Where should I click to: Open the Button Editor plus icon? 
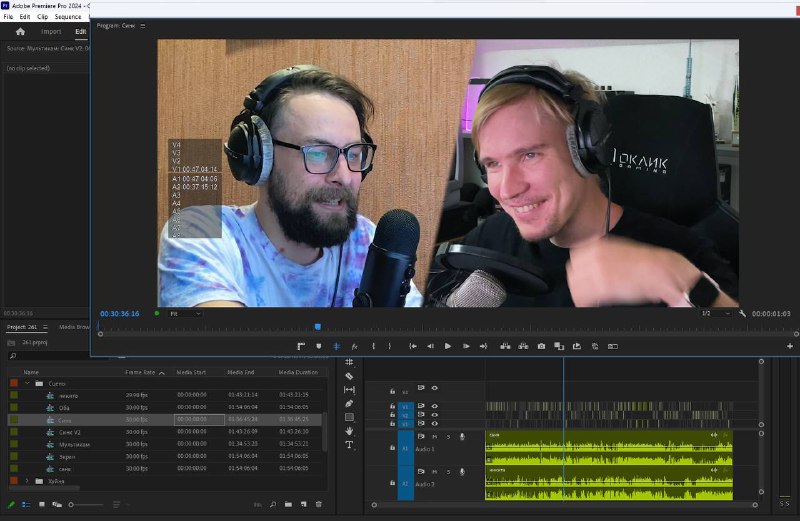790,346
